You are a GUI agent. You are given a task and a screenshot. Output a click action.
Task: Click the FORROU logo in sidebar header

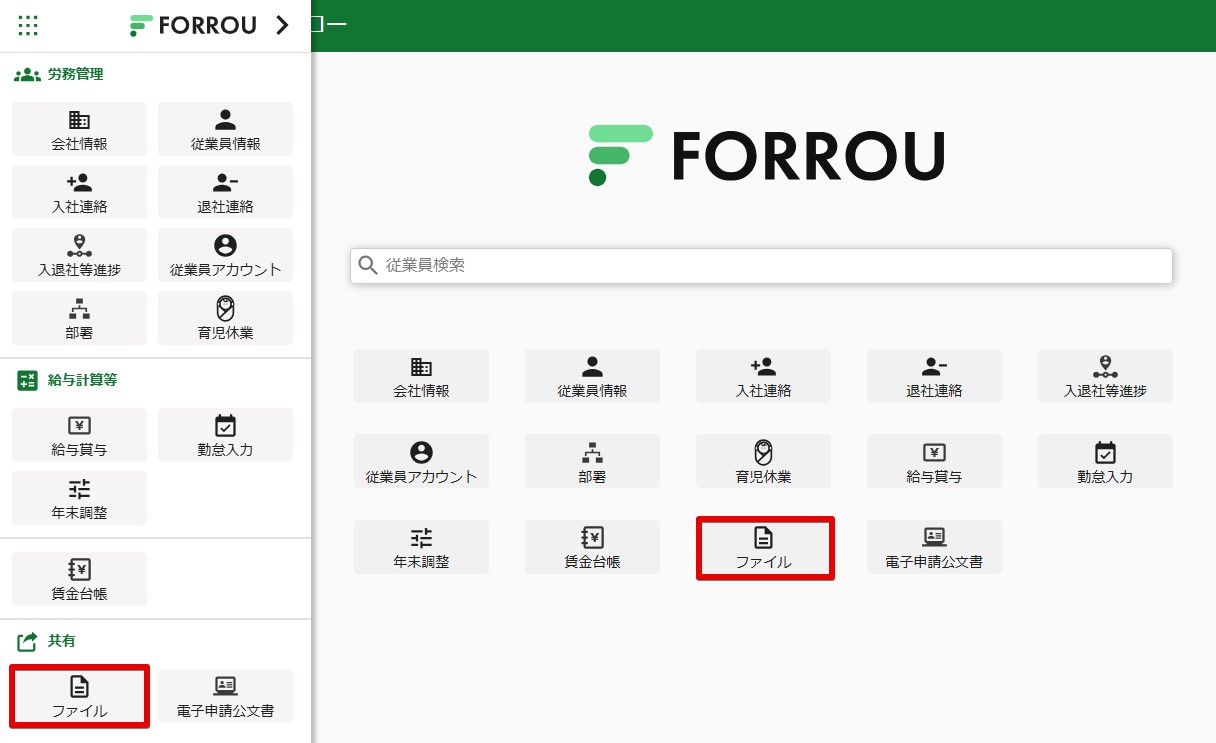[193, 25]
